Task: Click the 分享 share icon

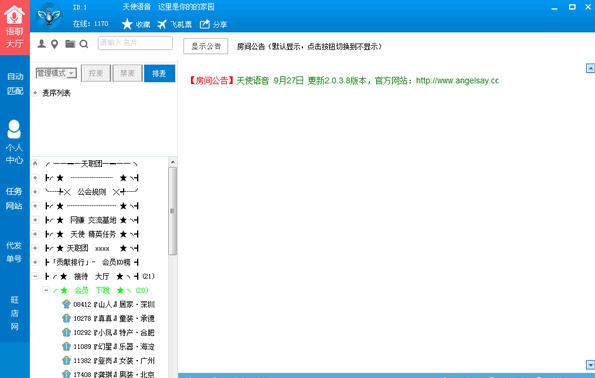Action: (205, 24)
